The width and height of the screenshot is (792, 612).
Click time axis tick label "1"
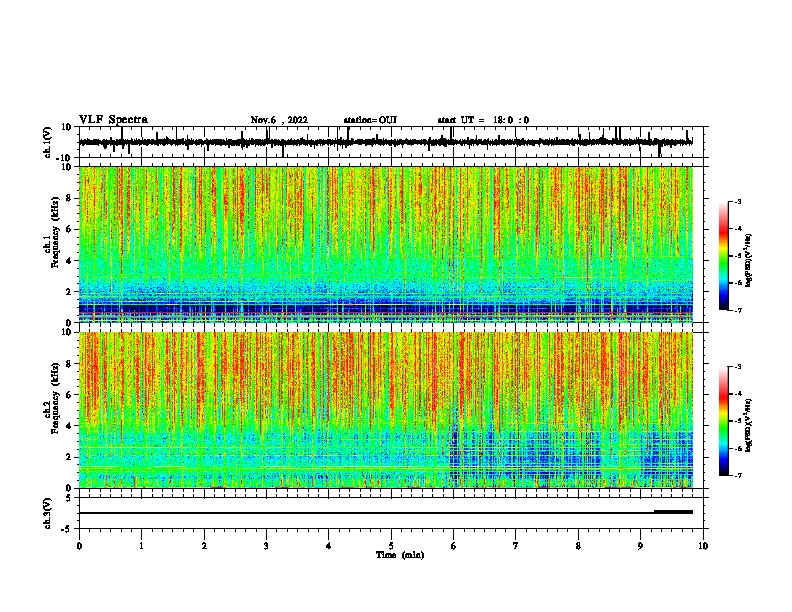pos(141,546)
